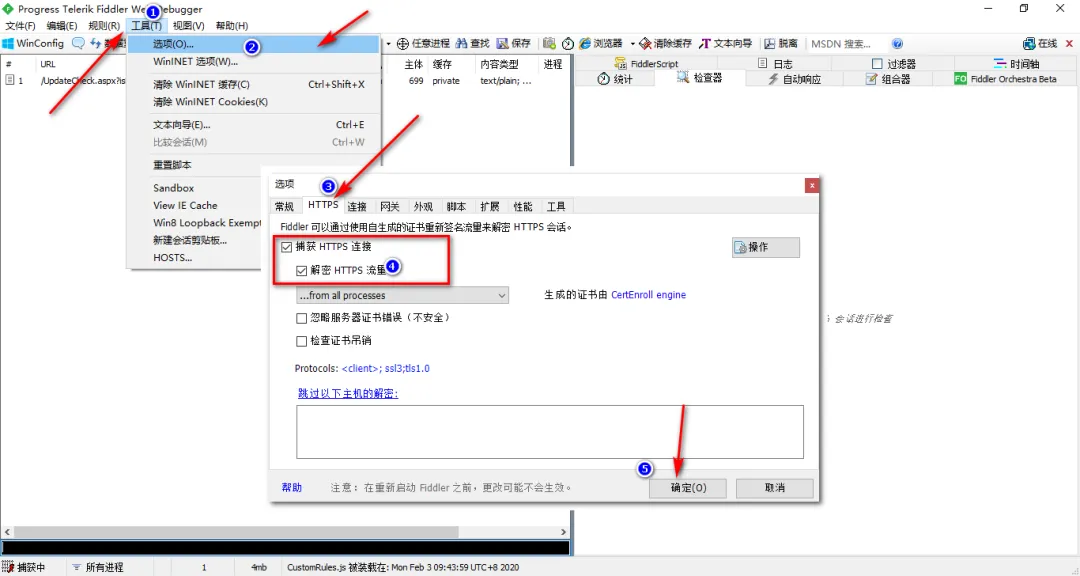Open the FiddlerScript tab
This screenshot has width=1080, height=576.
[646, 63]
